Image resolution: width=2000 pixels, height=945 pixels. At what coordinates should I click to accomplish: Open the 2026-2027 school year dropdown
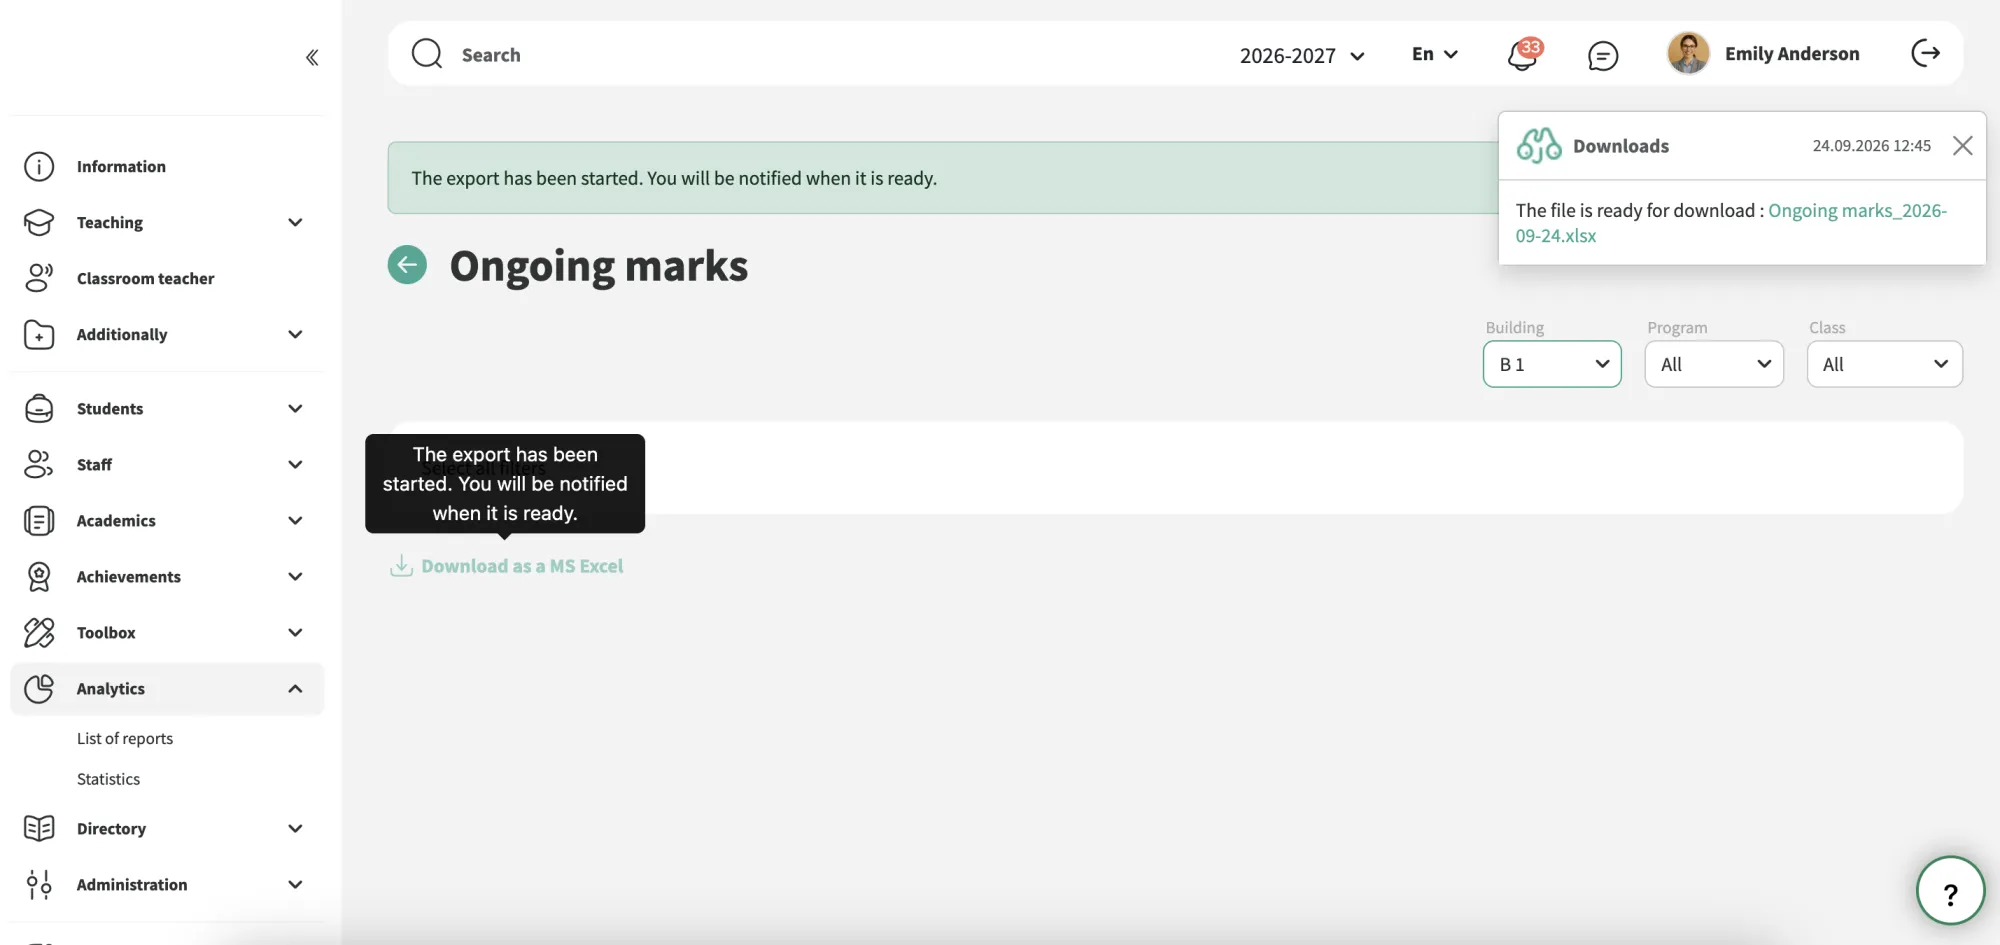tap(1302, 56)
